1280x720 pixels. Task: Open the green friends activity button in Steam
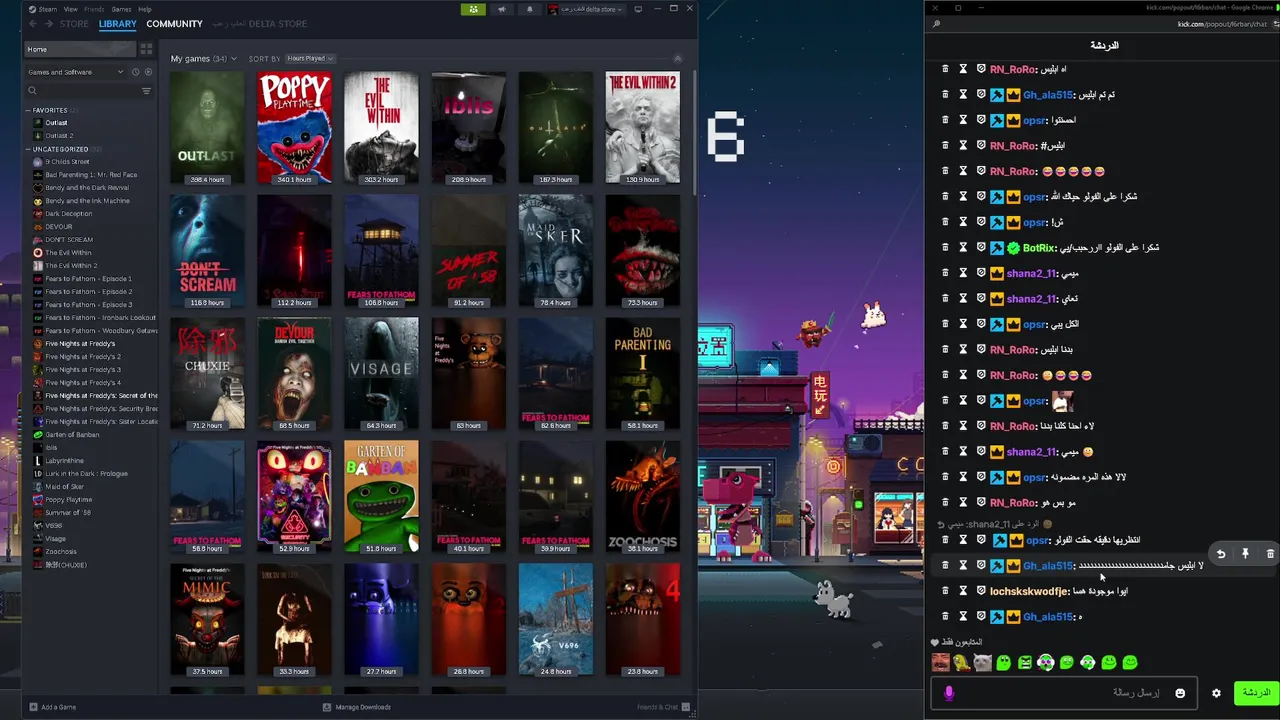point(473,9)
